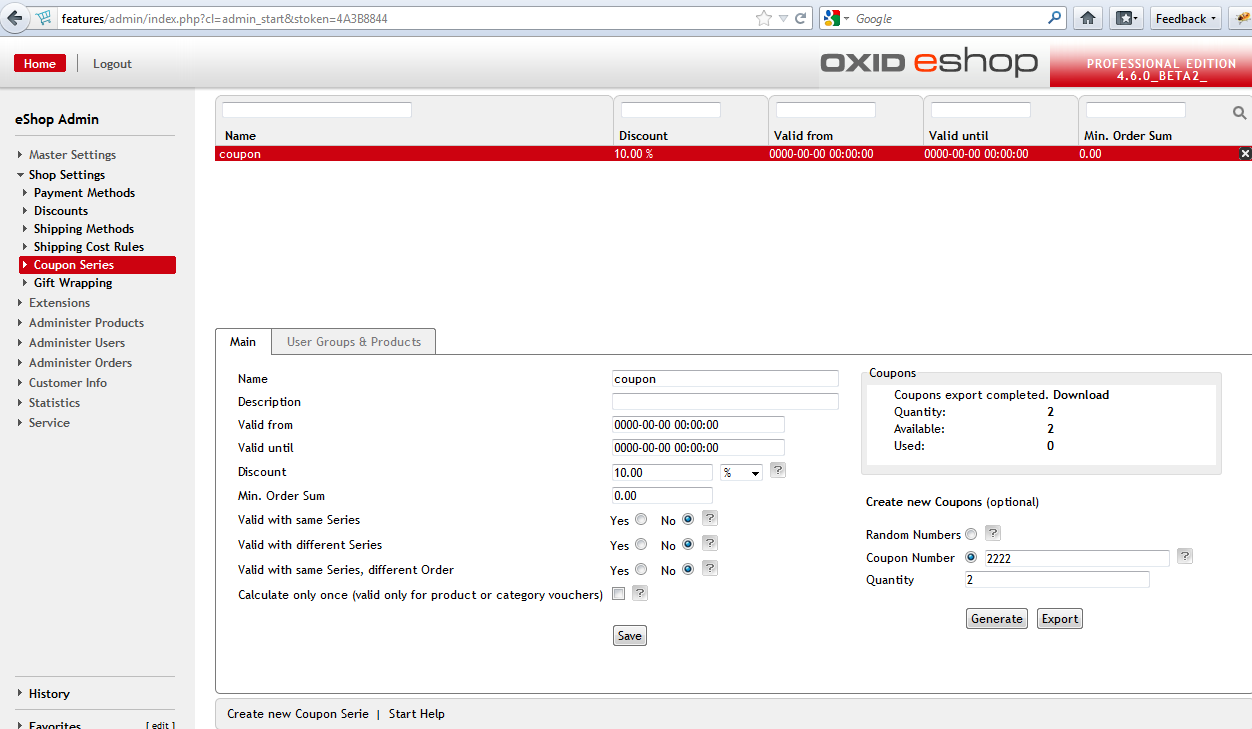
Task: Expand Master Settings in sidebar
Action: (x=72, y=155)
